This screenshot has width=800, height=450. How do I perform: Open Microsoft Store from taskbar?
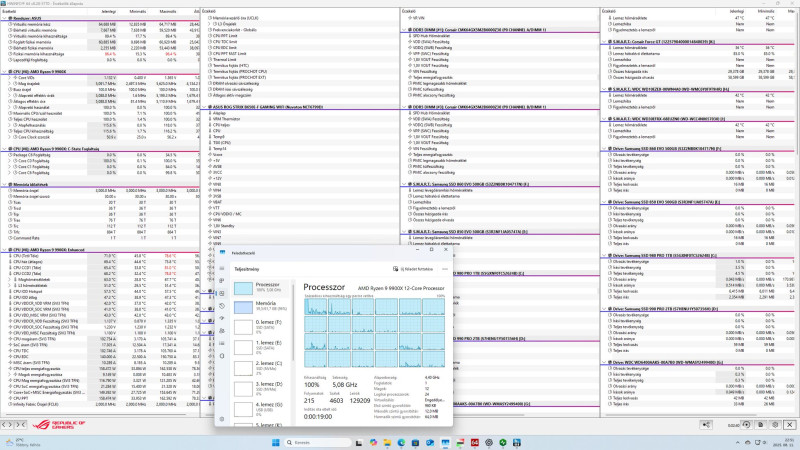[415, 442]
